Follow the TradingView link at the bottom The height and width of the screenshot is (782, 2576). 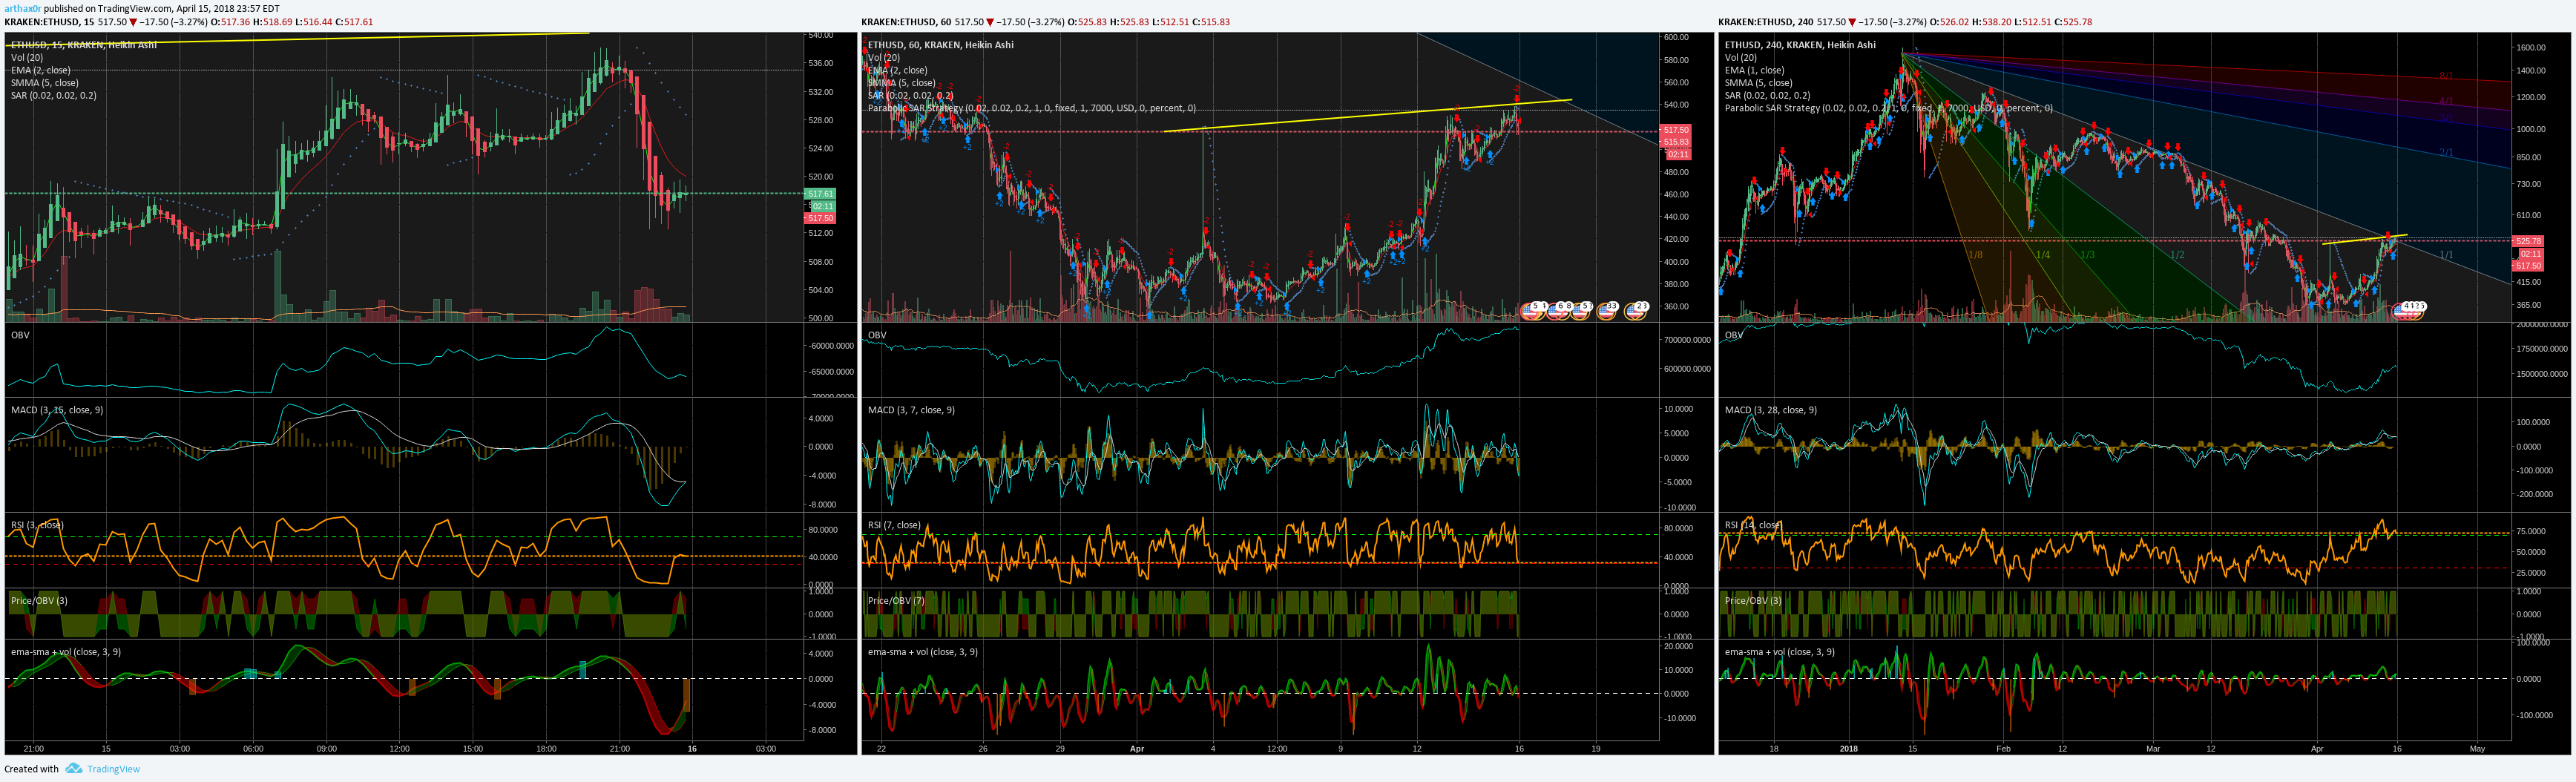113,769
